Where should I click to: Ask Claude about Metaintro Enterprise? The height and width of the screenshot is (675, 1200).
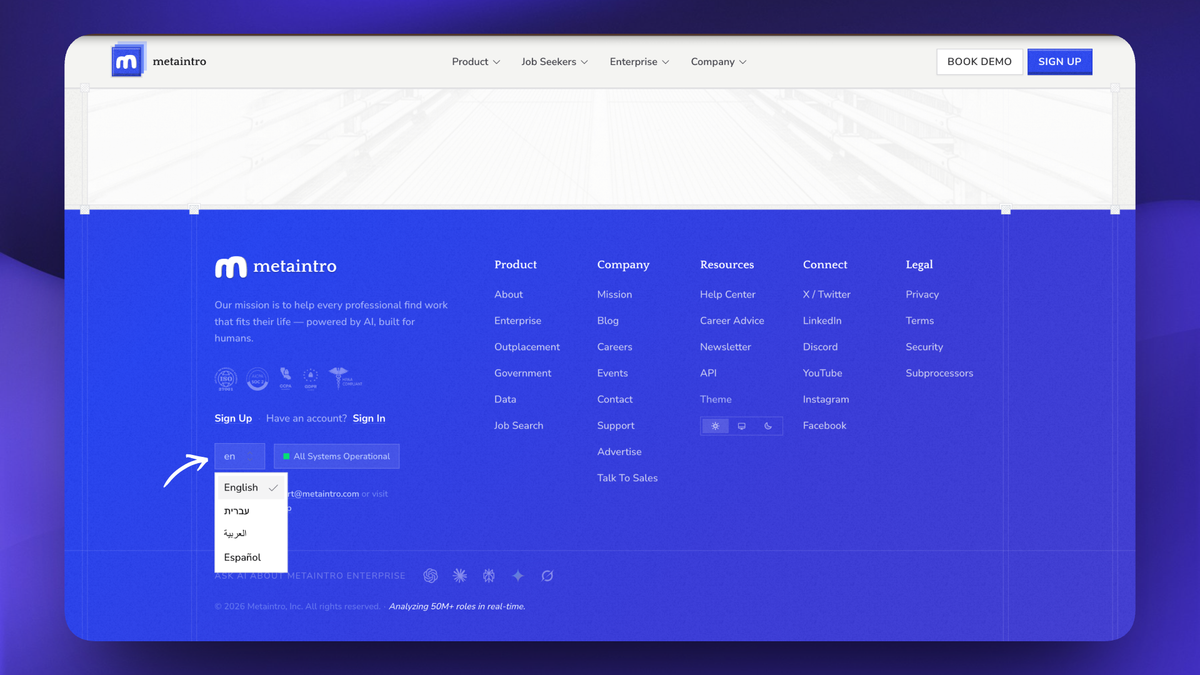click(460, 576)
